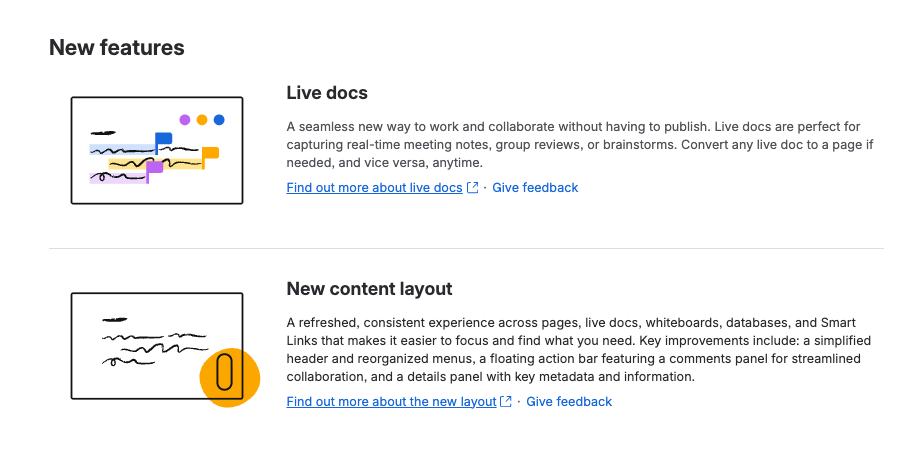Click the blue dot in the Live docs illustration

219,120
